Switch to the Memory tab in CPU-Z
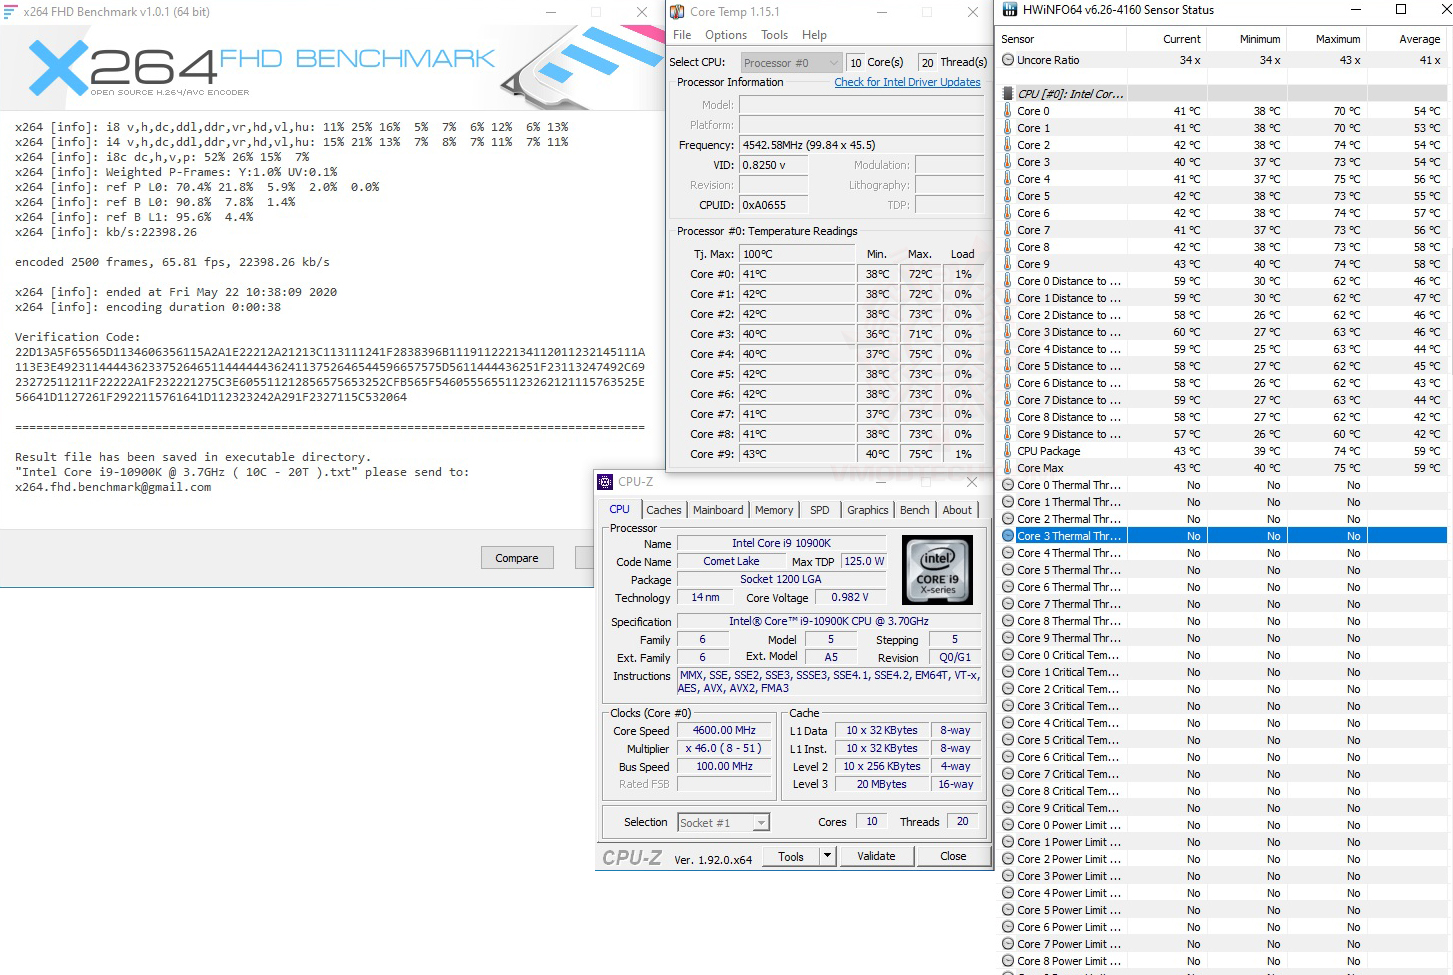 pos(774,510)
